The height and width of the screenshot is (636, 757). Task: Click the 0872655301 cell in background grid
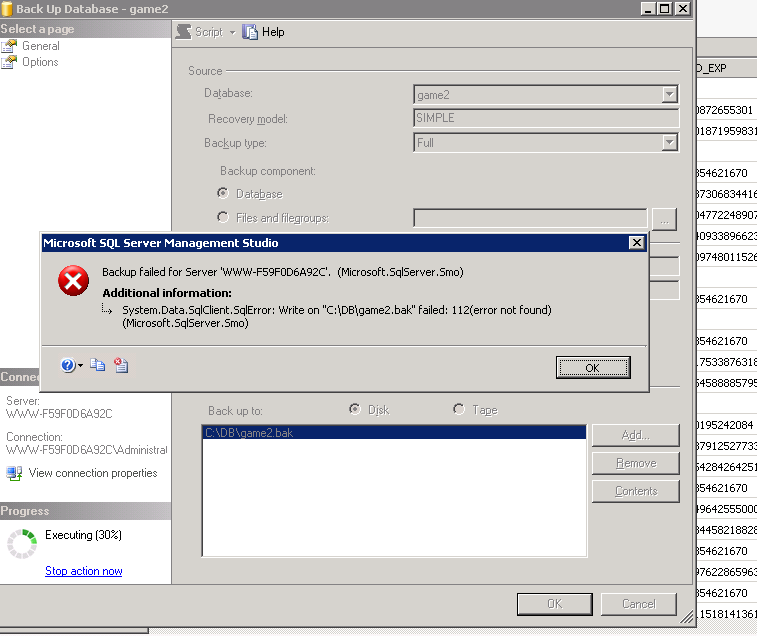click(725, 110)
